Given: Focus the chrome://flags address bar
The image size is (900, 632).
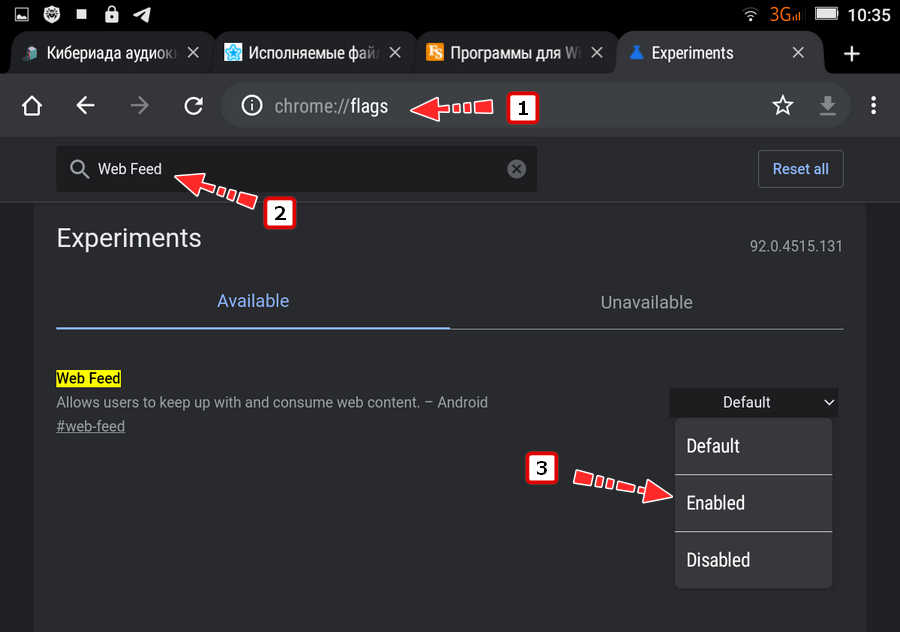Looking at the screenshot, I should coord(535,106).
